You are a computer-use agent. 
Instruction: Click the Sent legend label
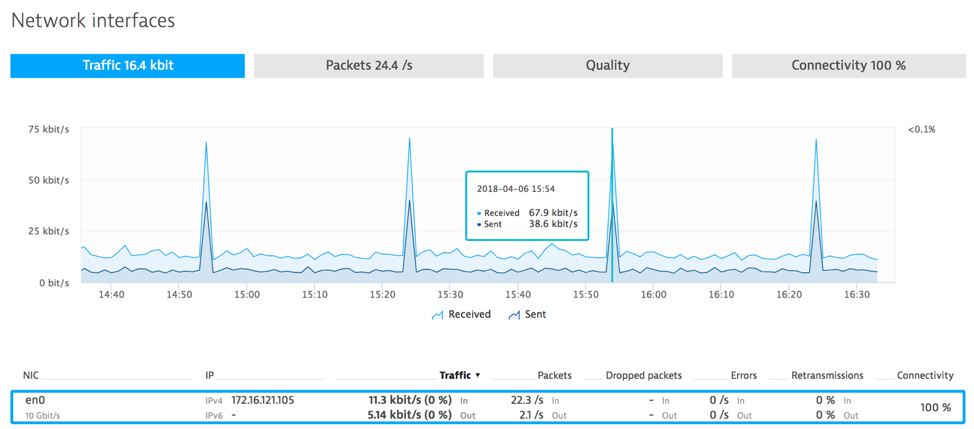click(x=535, y=314)
